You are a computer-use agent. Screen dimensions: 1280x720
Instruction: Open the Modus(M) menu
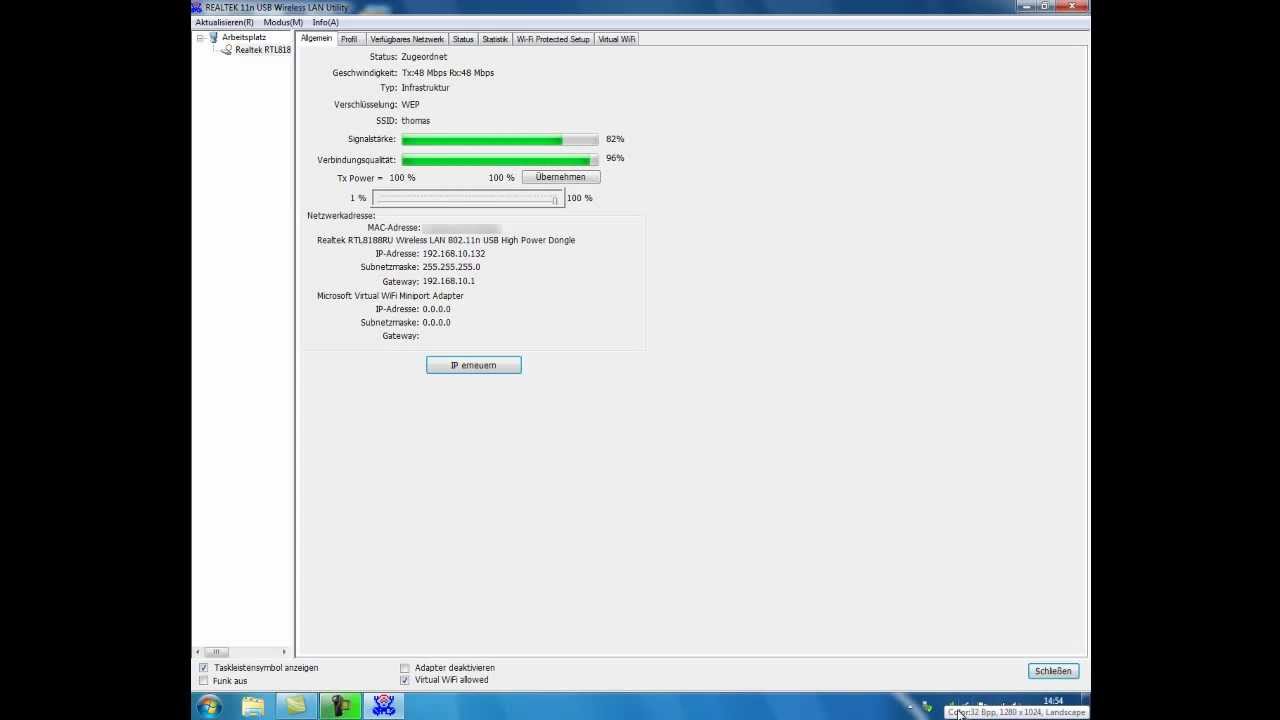click(x=283, y=22)
